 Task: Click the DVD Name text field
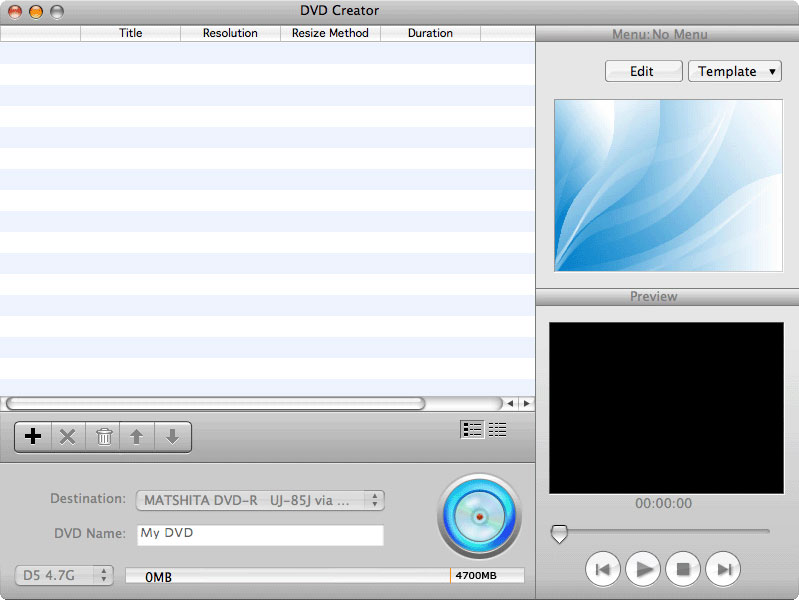tap(260, 534)
